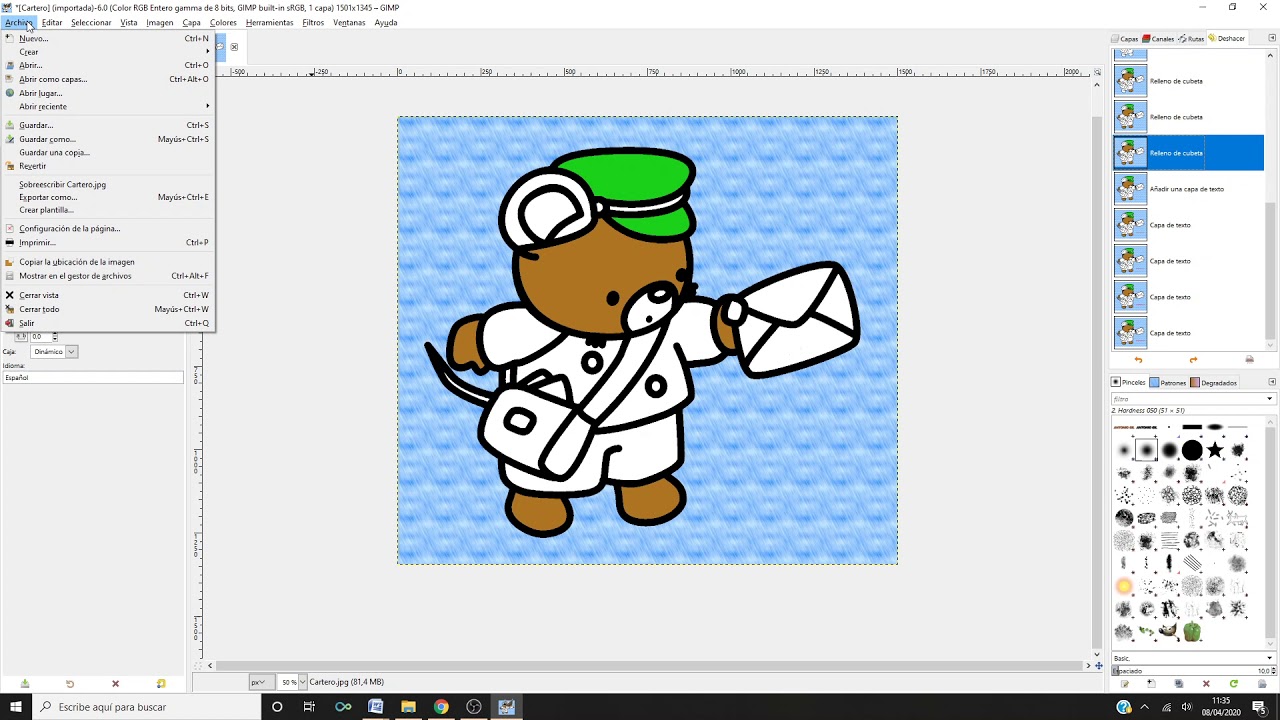The height and width of the screenshot is (720, 1280).
Task: Restore tool options with the orange arrow icon
Action: [x=70, y=684]
